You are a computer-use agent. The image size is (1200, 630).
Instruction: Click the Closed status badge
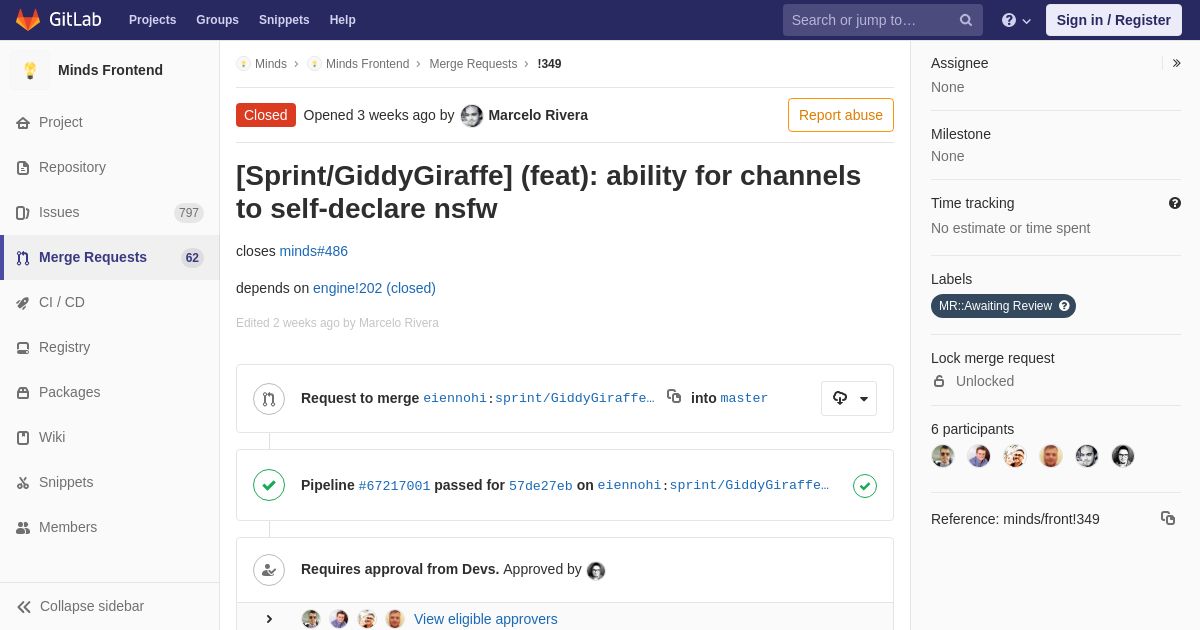[x=266, y=115]
